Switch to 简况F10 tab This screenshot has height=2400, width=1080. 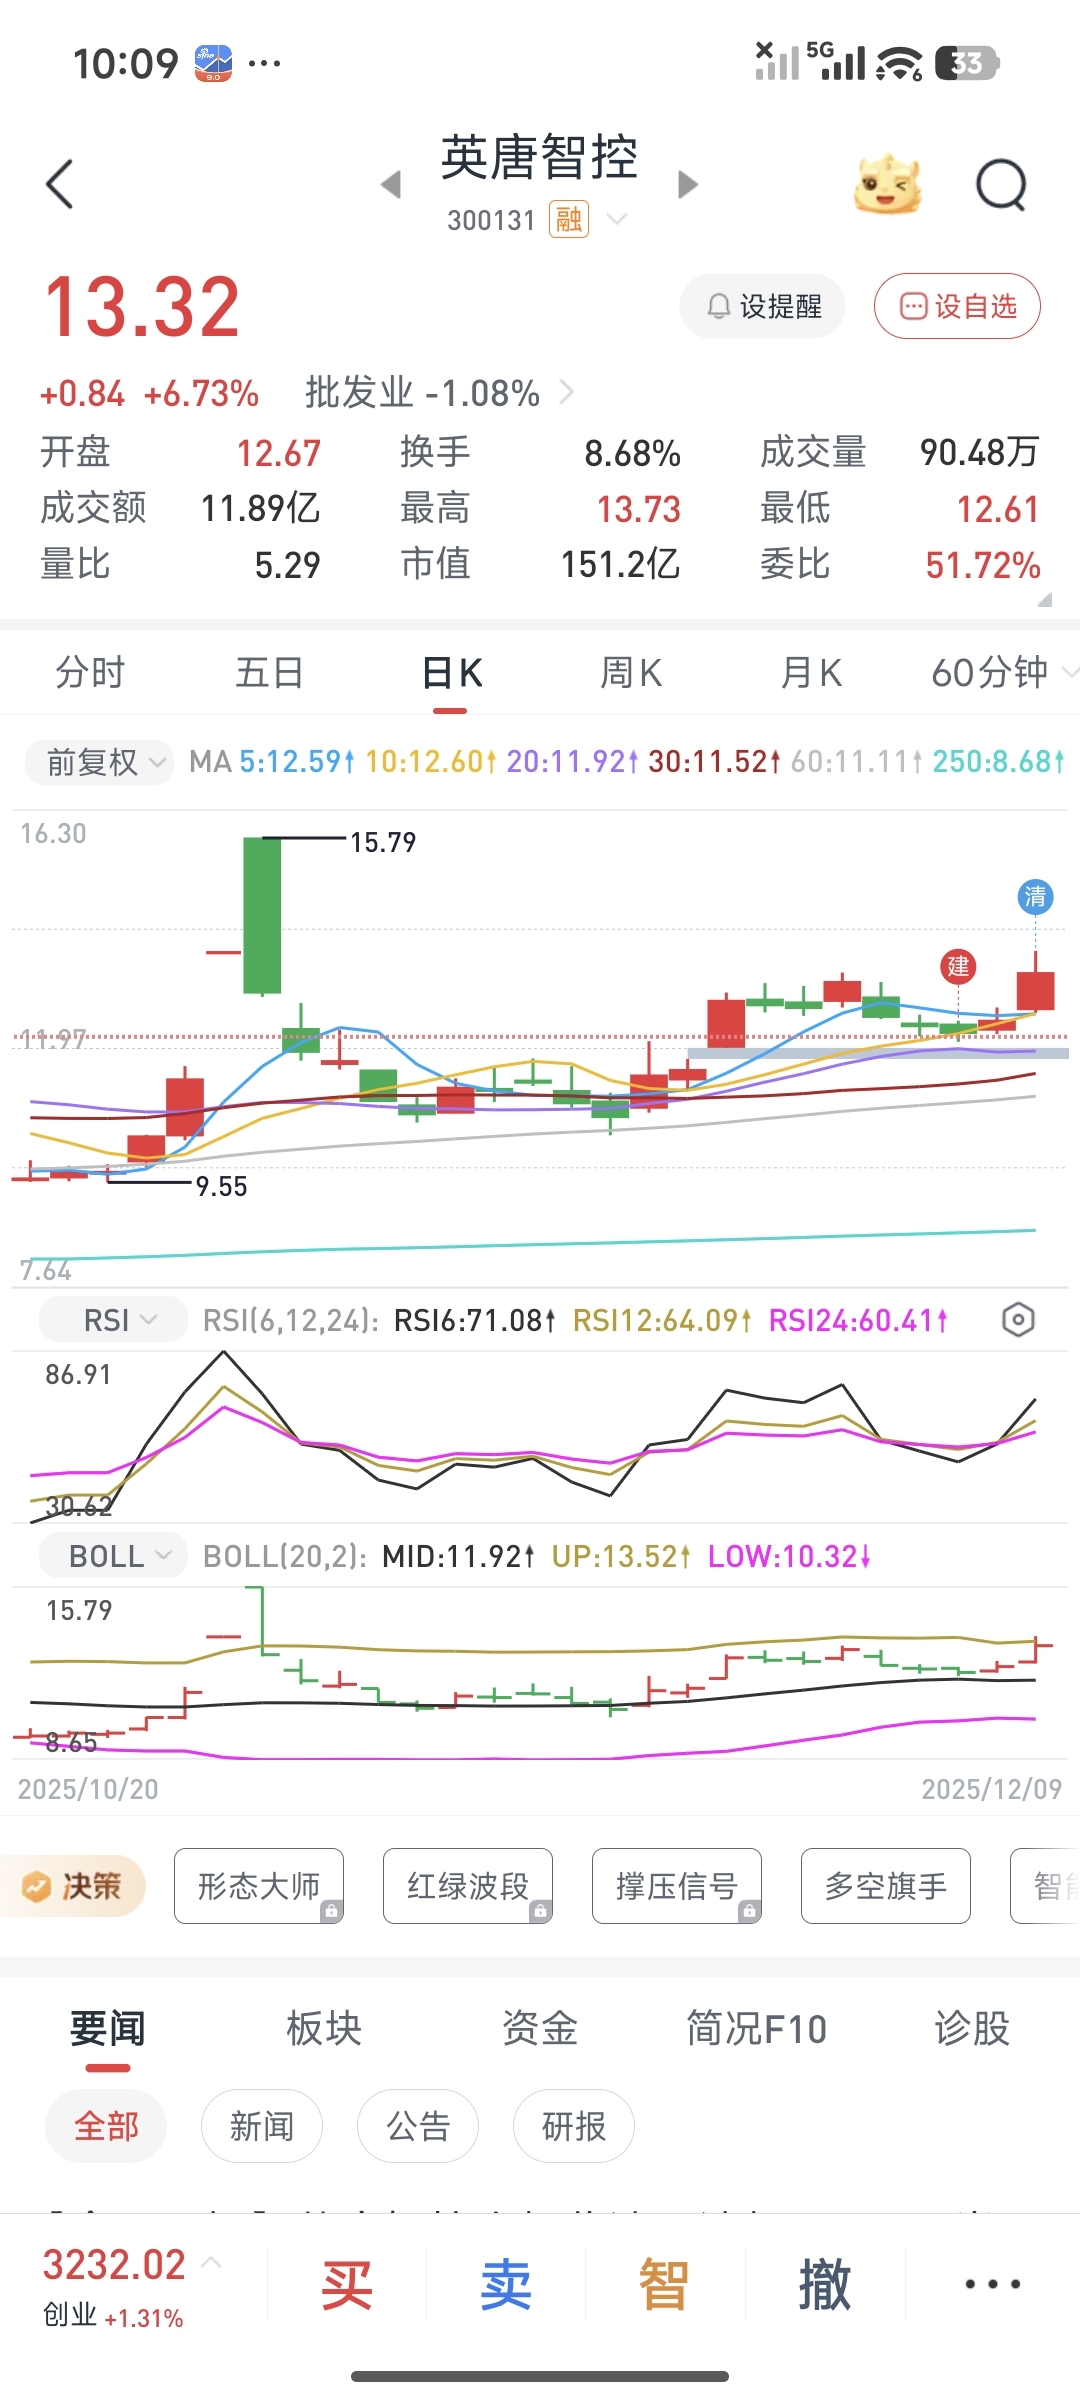[757, 2029]
